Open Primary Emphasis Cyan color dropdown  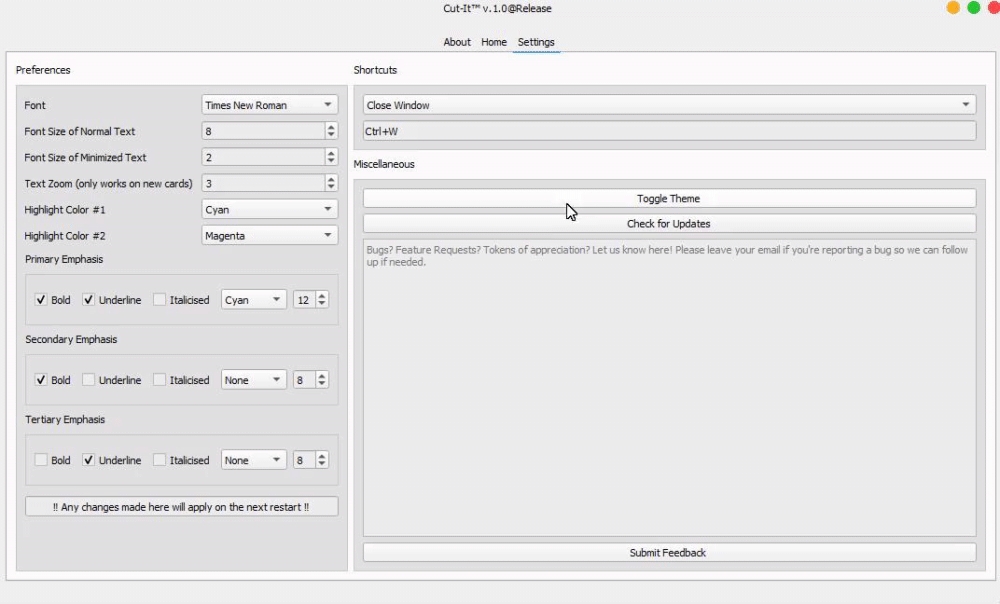pos(253,300)
